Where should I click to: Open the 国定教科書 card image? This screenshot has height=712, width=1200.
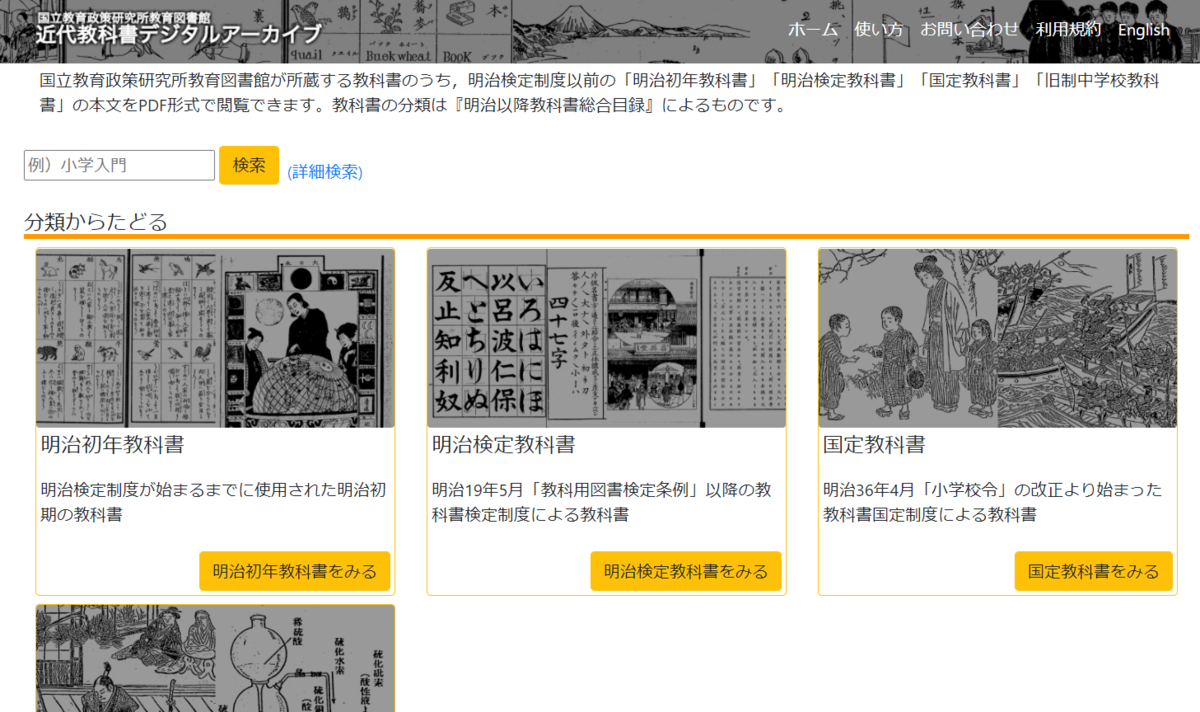(998, 338)
